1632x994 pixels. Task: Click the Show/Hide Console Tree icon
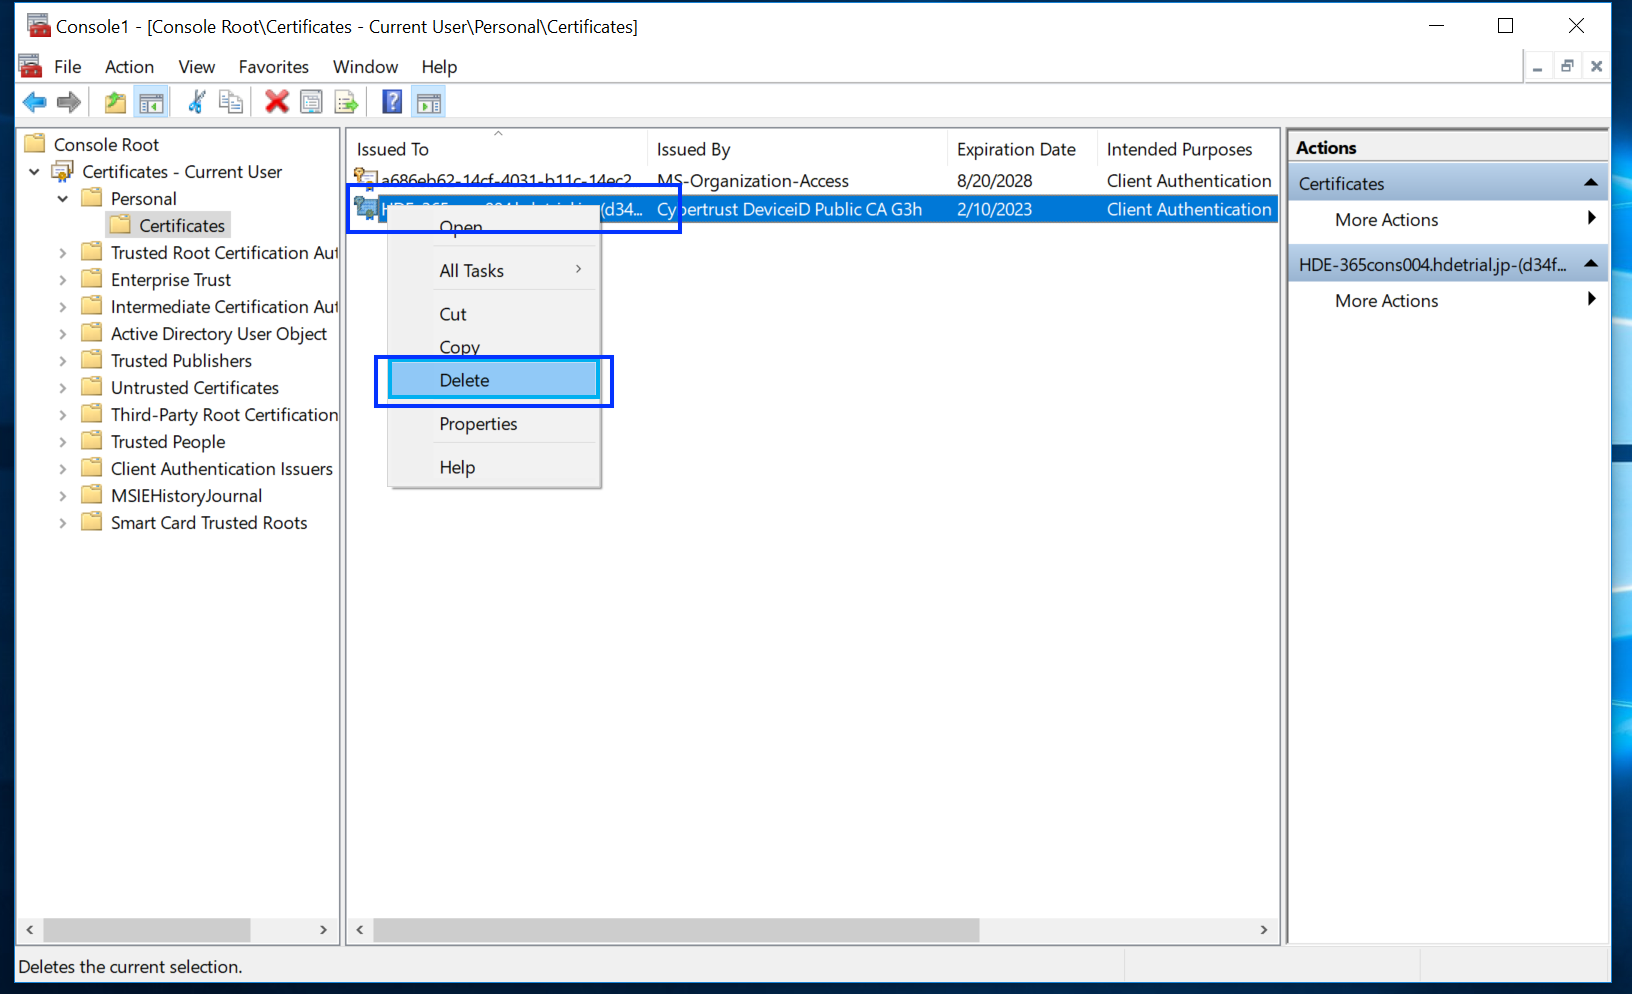(152, 102)
